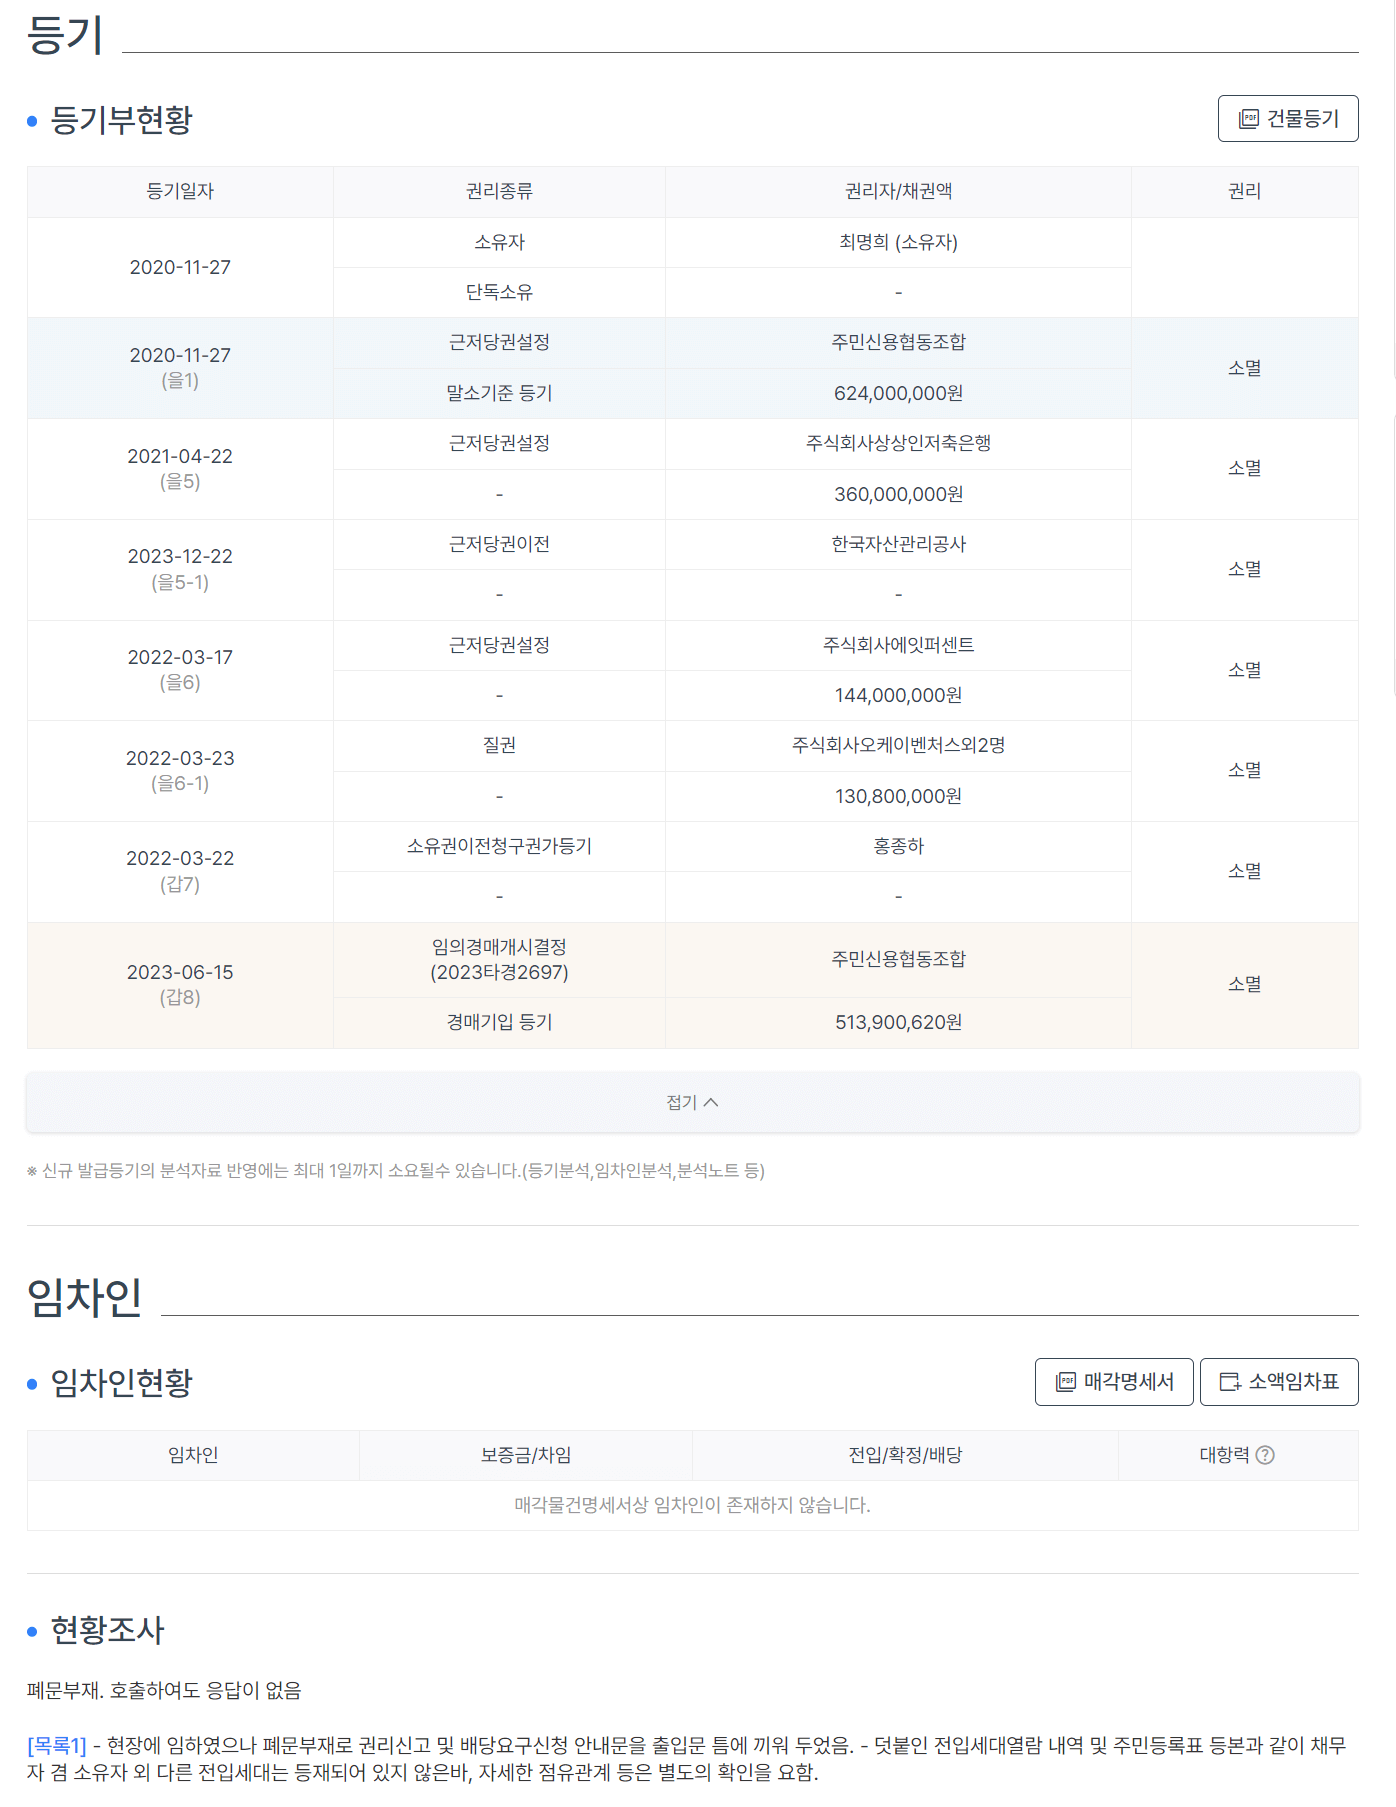Click the 말소기준 등기 cell
Viewport: 1396px width, 1807px height.
click(499, 393)
